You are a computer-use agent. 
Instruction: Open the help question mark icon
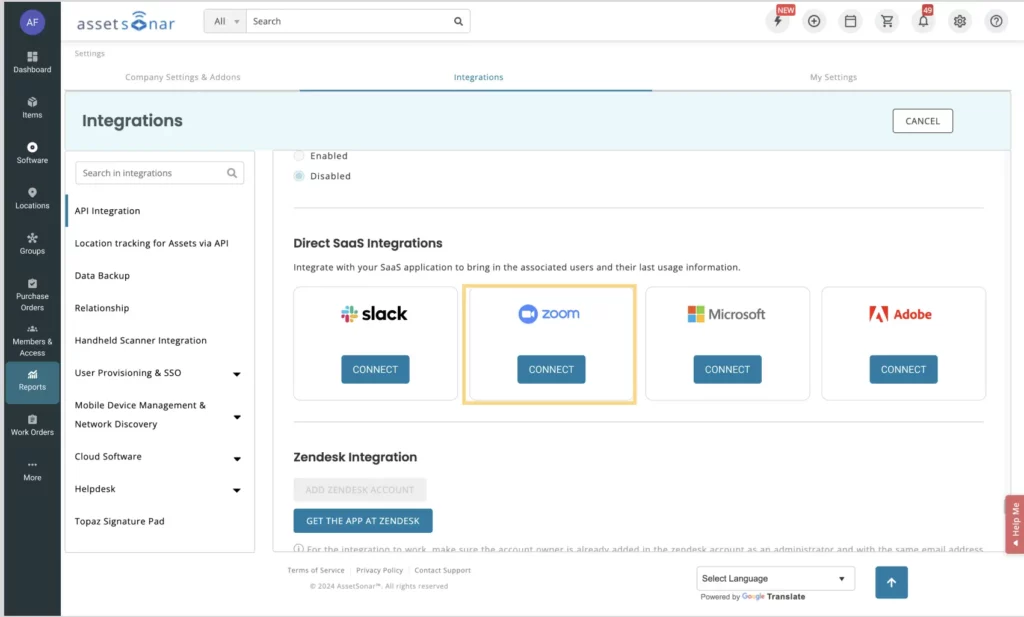pyautogui.click(x=995, y=21)
